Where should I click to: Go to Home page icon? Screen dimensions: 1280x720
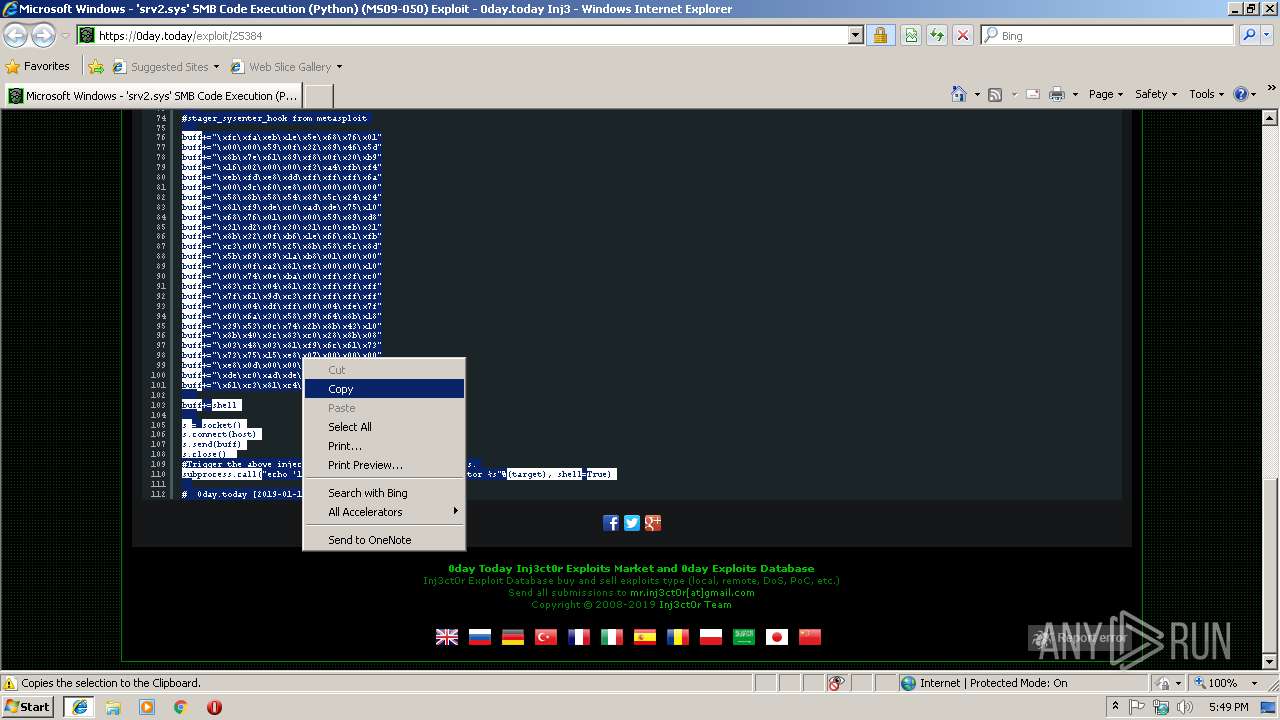tap(959, 94)
